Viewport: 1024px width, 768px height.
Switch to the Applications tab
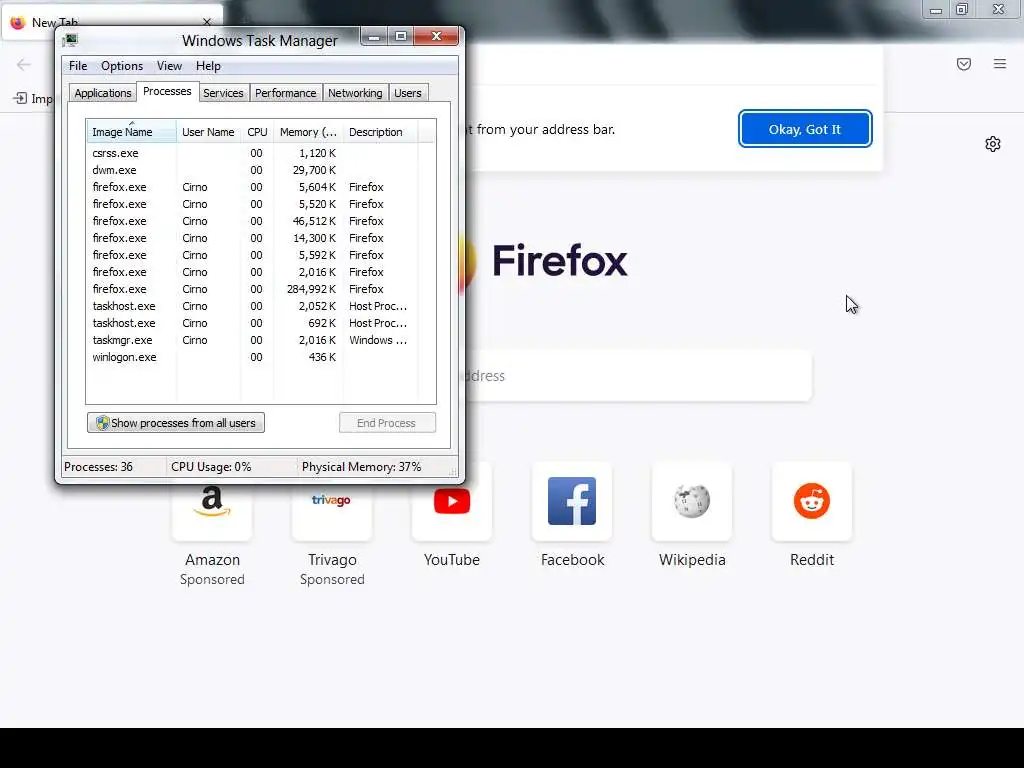click(x=103, y=93)
